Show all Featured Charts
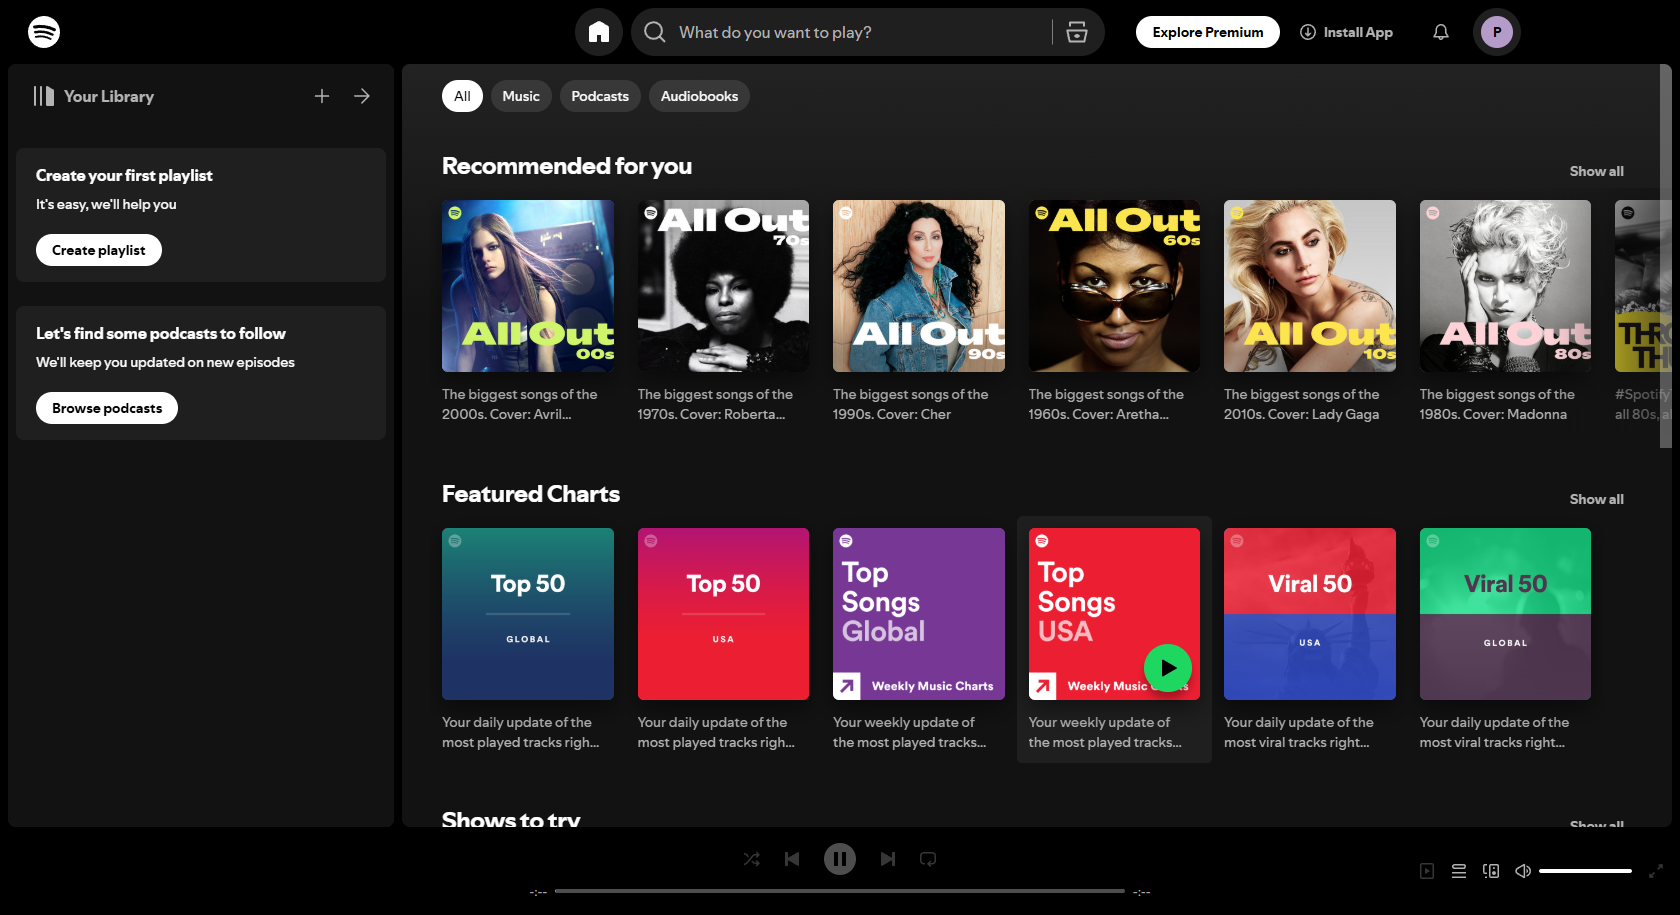 click(1596, 499)
